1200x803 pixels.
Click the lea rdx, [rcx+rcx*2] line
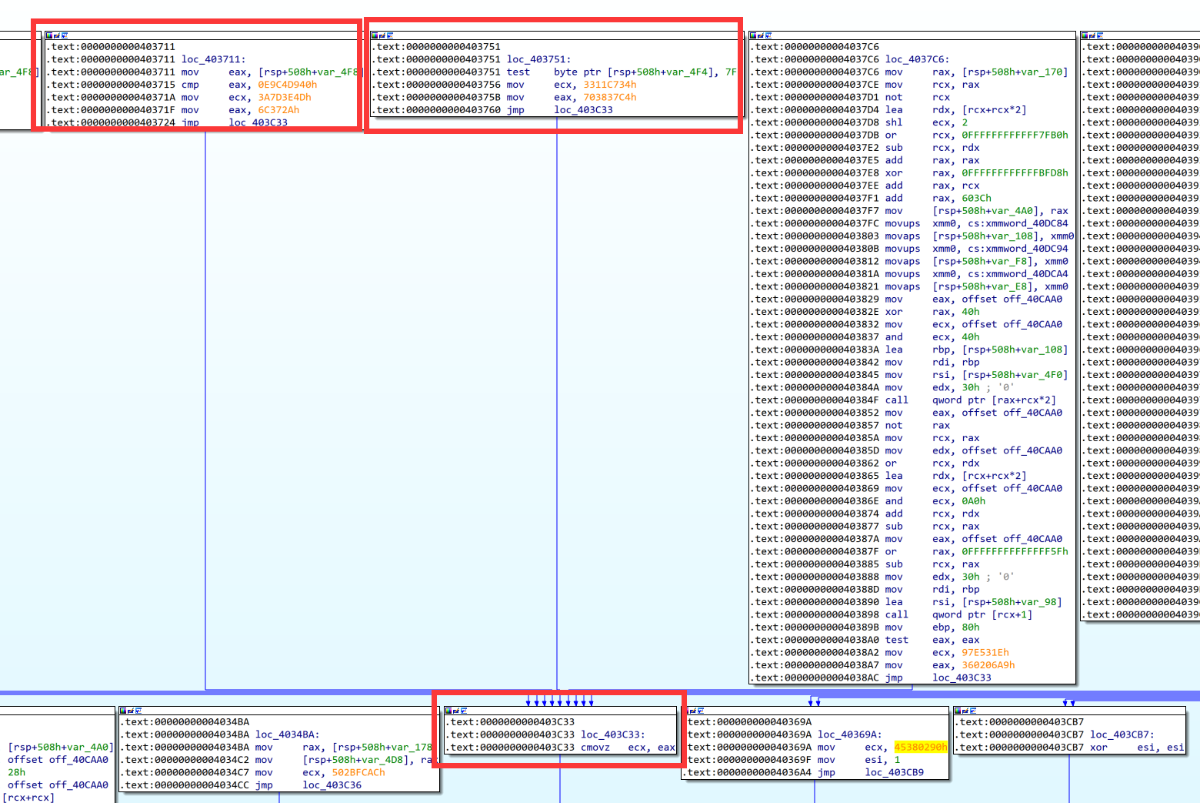(x=887, y=110)
